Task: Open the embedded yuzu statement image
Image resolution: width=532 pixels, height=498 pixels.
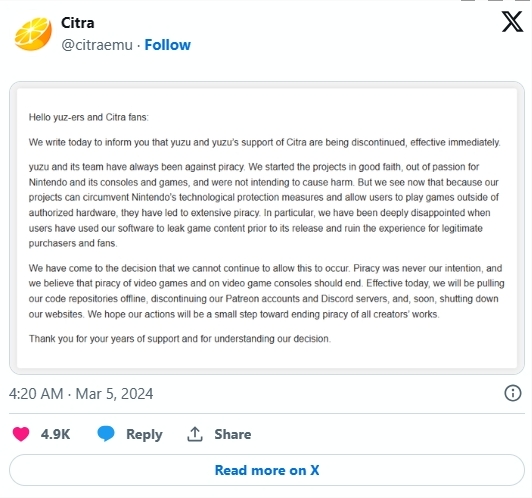Action: pos(267,228)
